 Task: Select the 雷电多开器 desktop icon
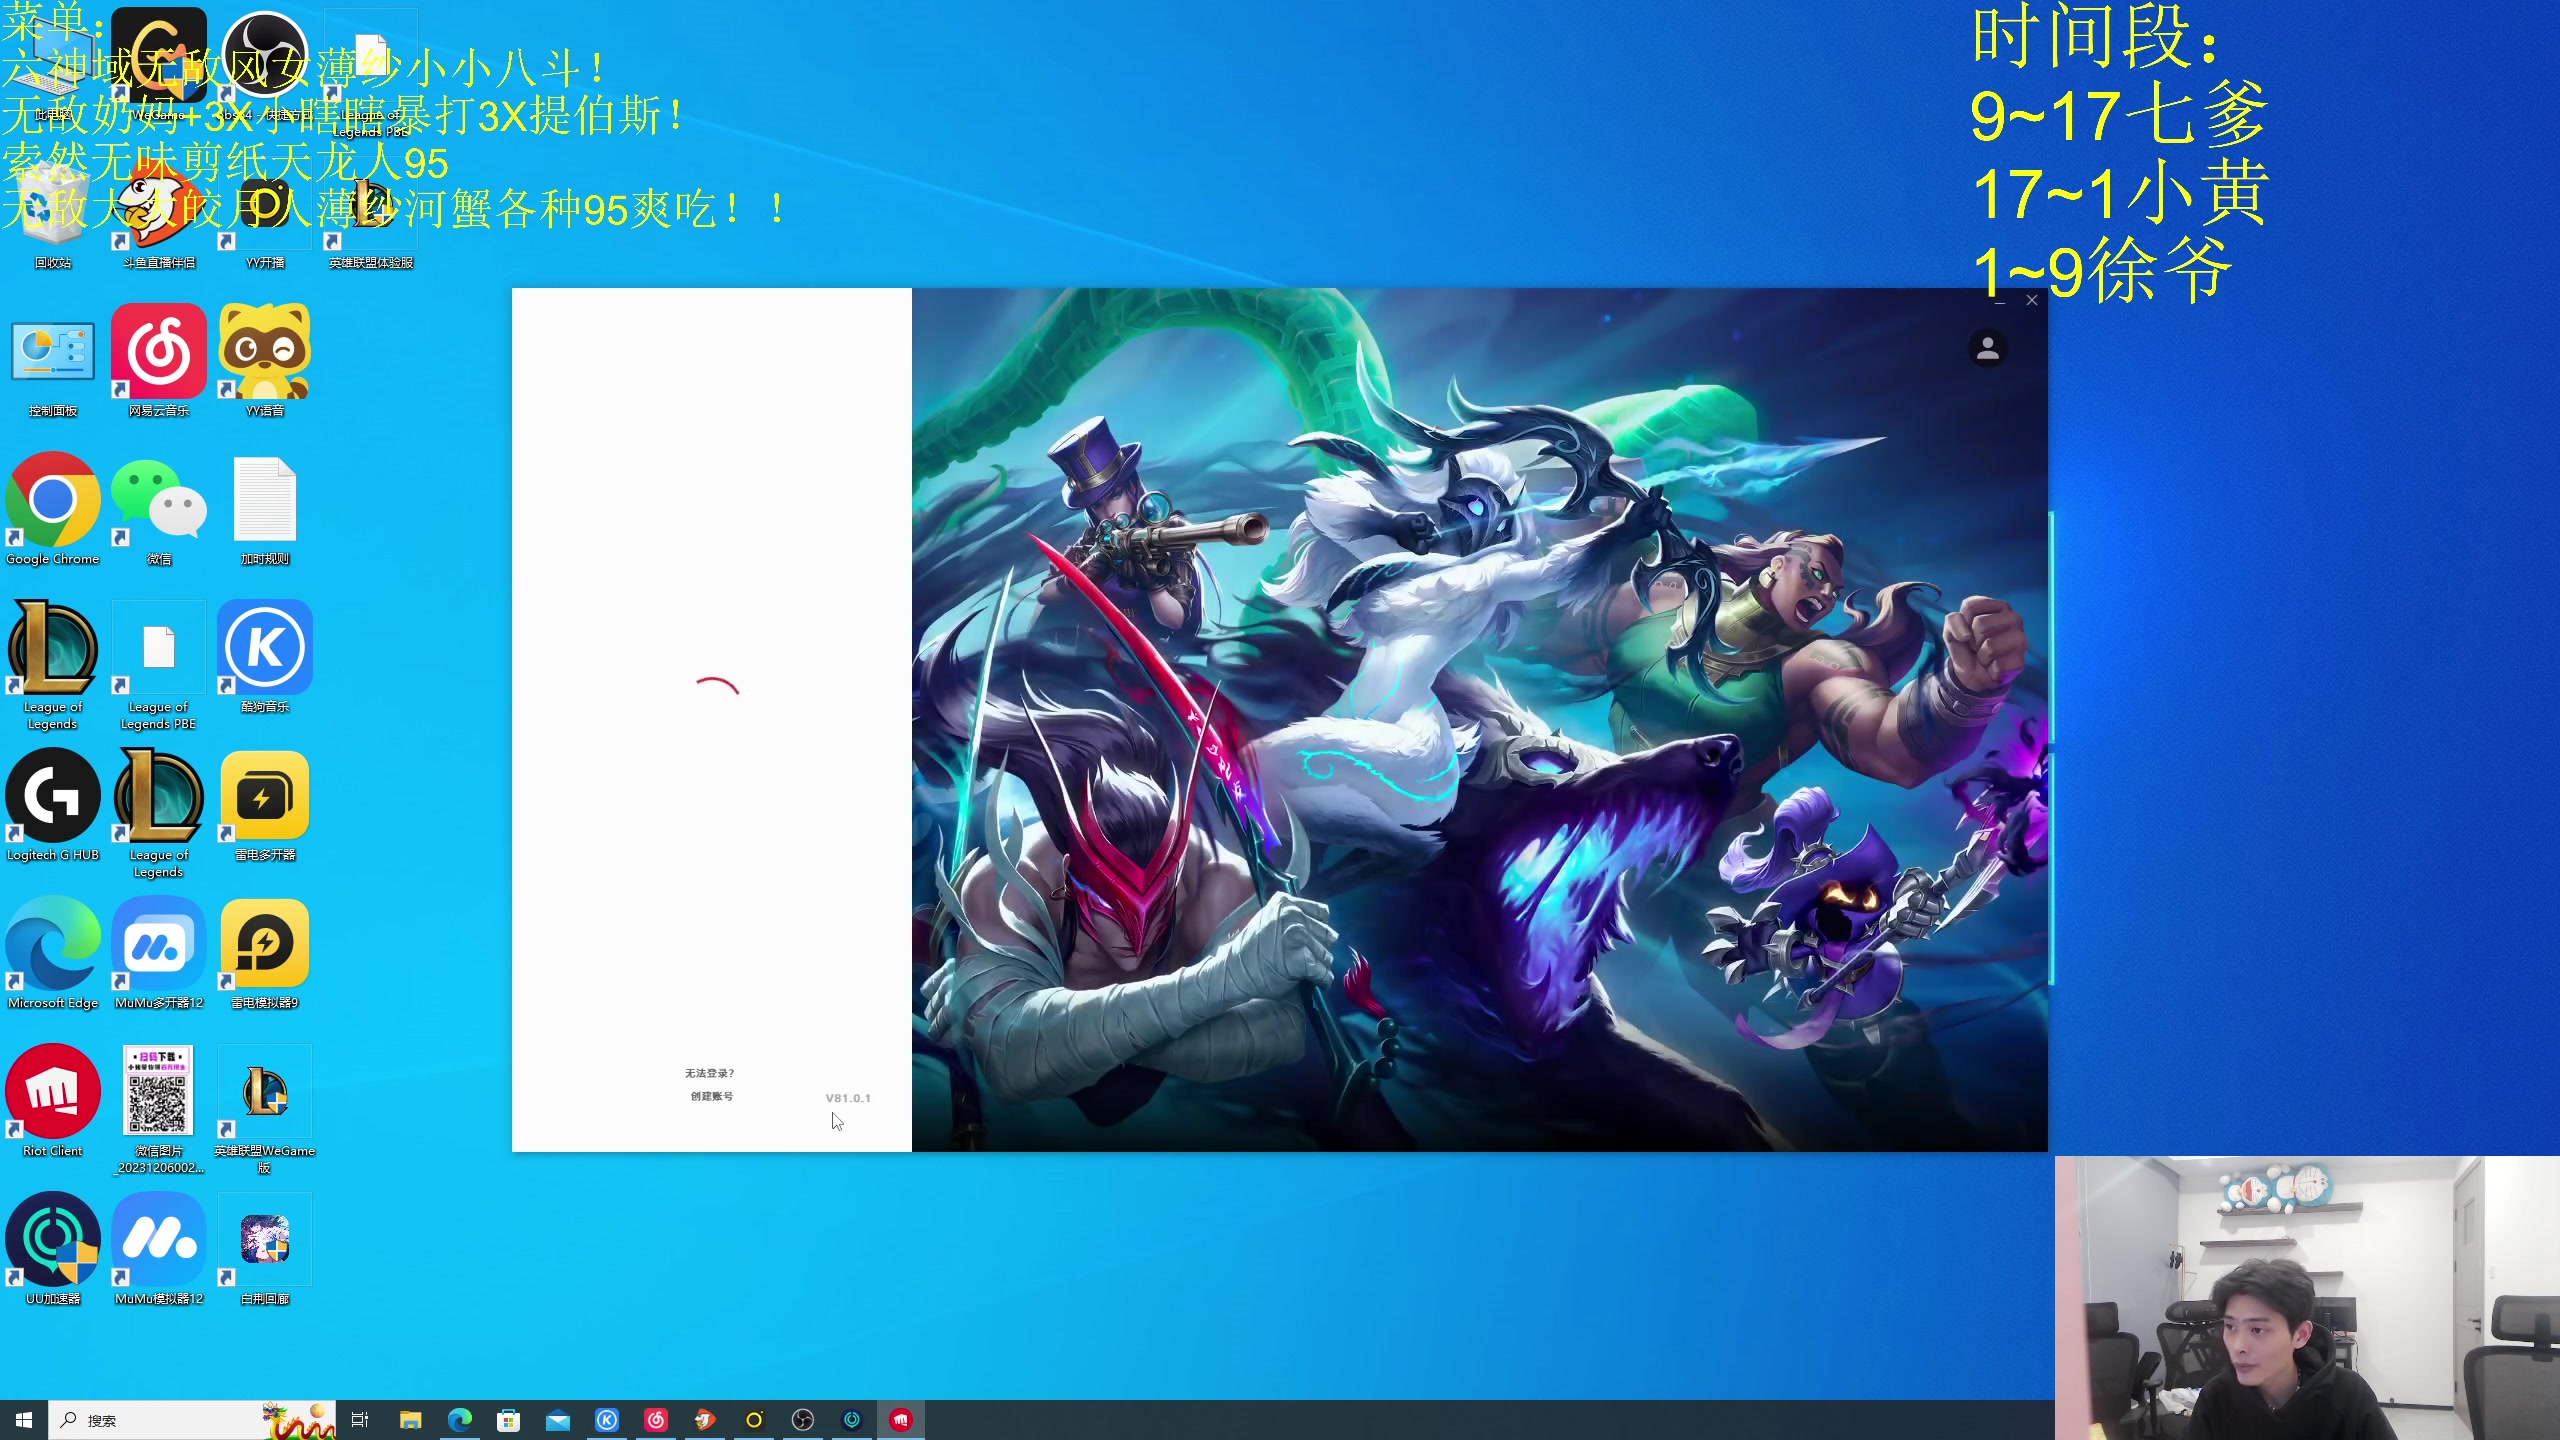coord(265,806)
